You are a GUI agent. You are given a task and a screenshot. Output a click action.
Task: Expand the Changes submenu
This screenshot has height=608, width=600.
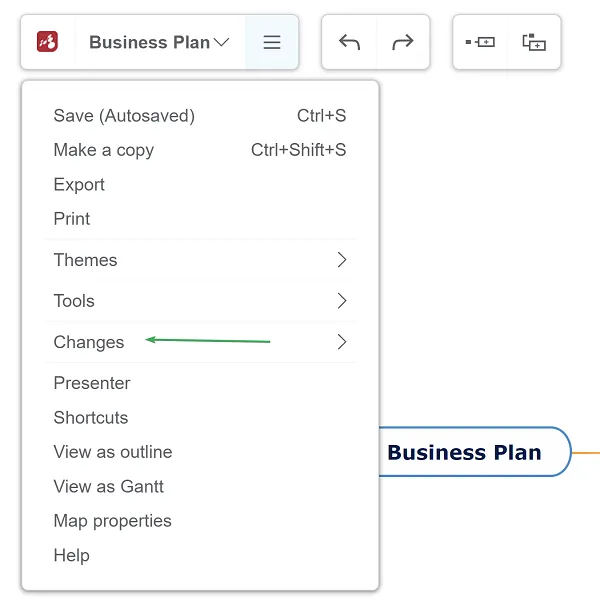(x=200, y=342)
